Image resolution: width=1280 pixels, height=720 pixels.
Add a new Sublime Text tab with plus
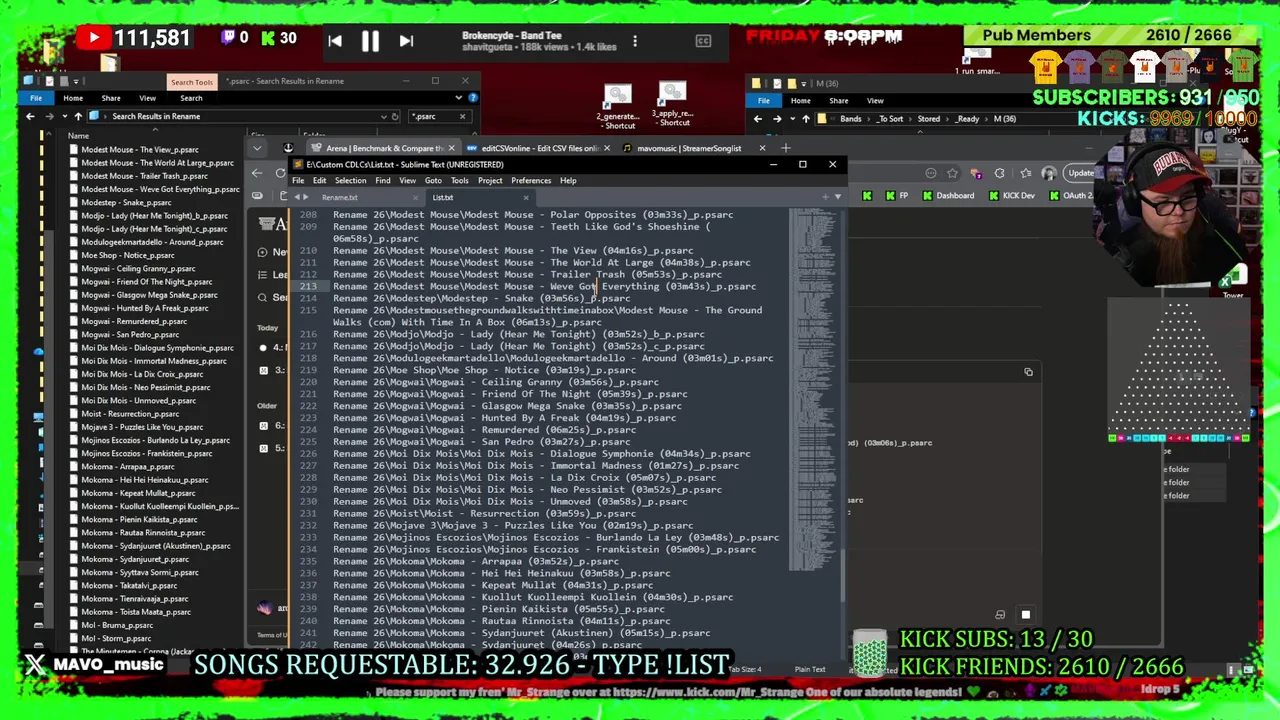(x=823, y=197)
